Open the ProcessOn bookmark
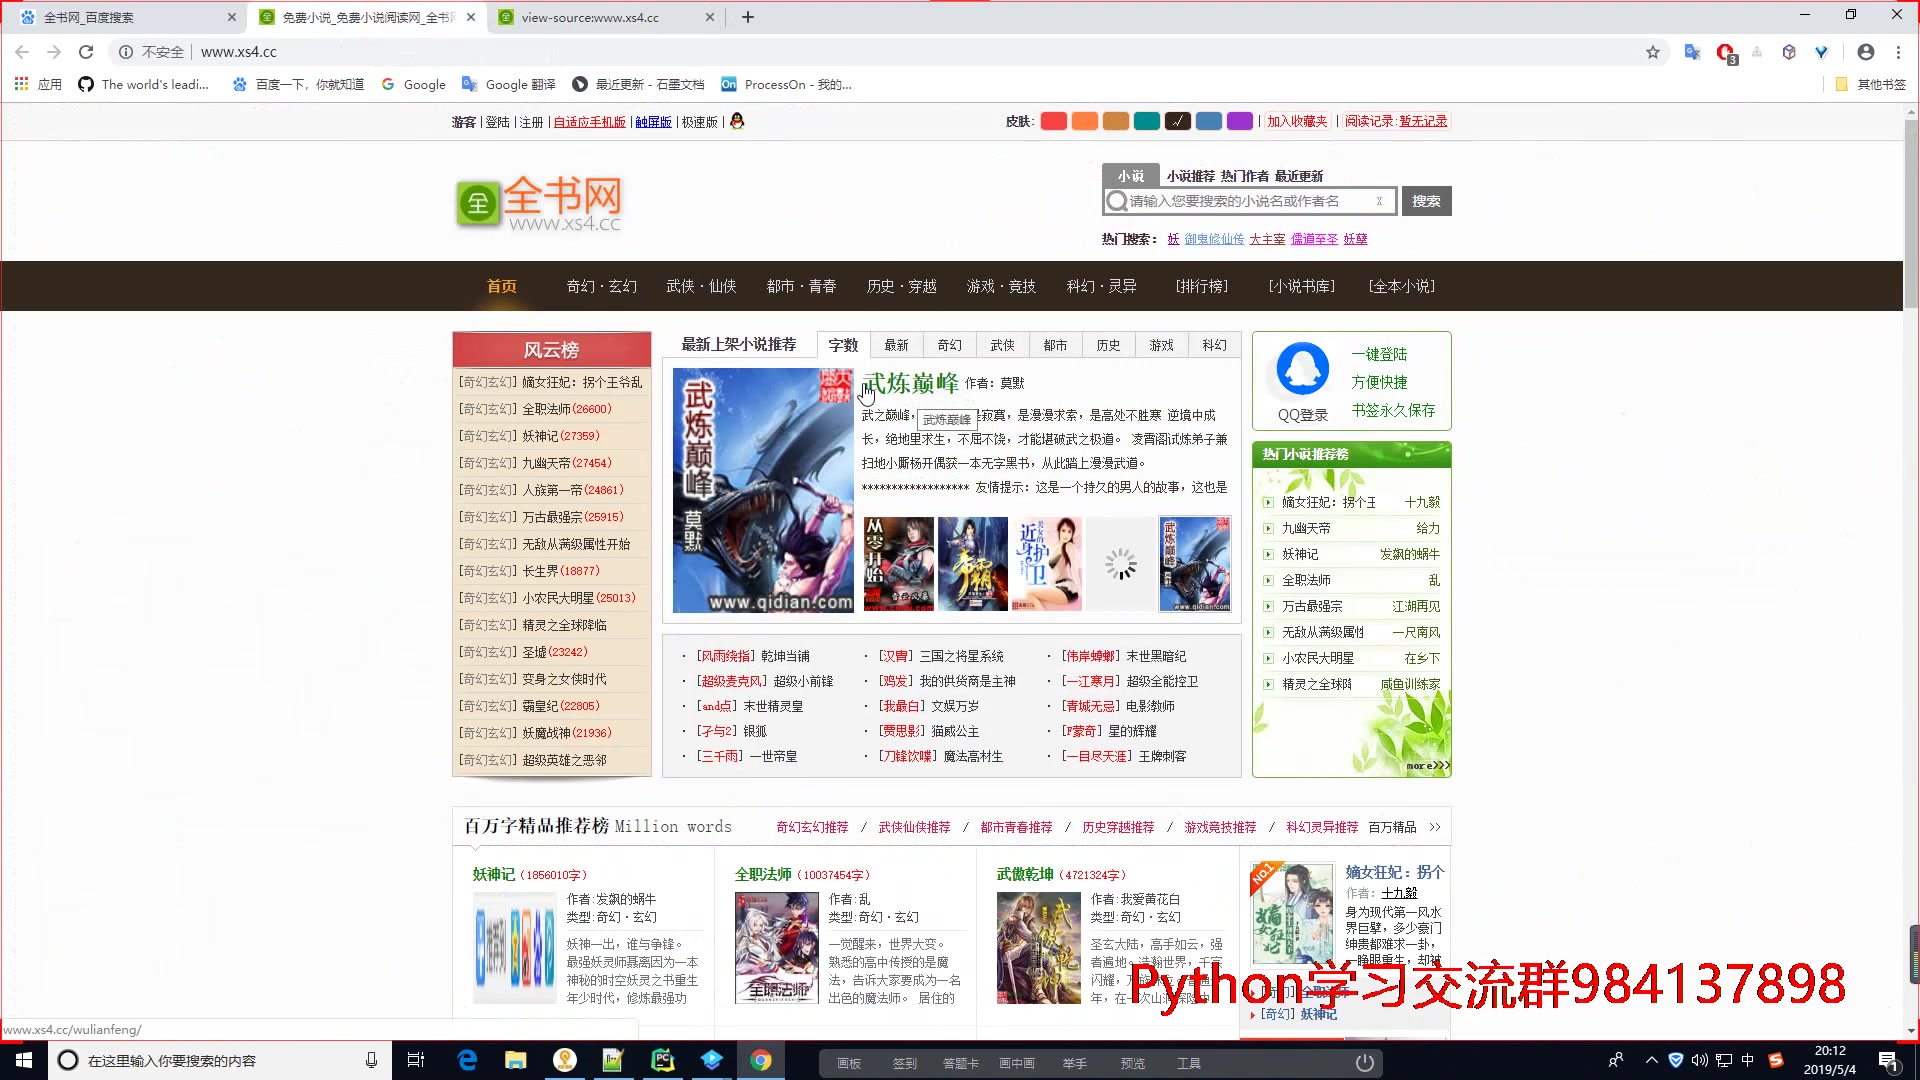 [786, 85]
